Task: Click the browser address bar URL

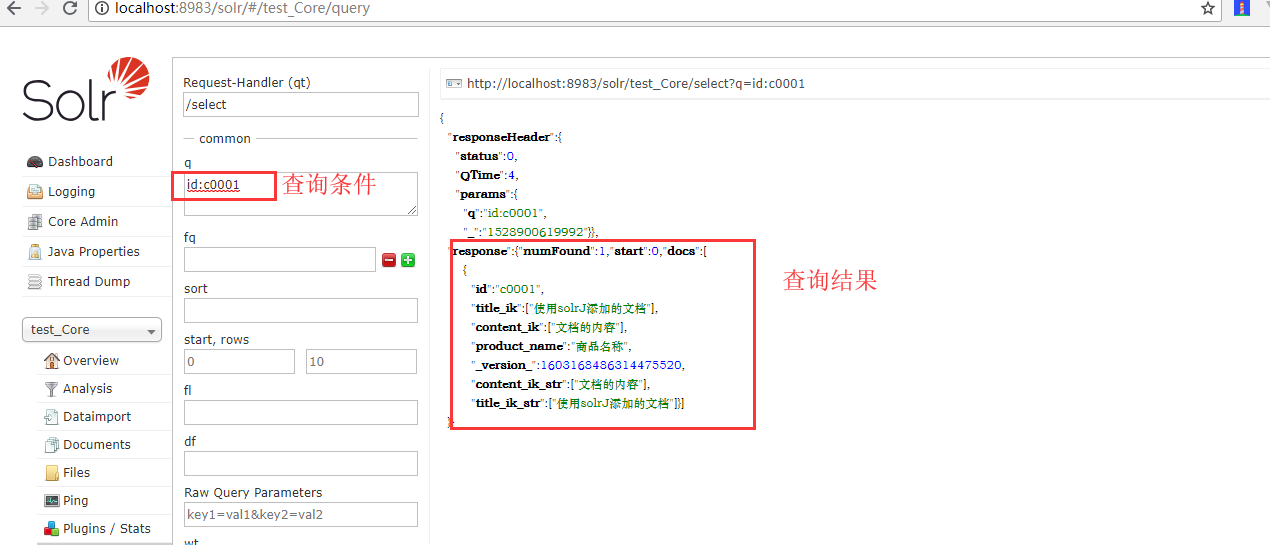Action: [x=244, y=9]
